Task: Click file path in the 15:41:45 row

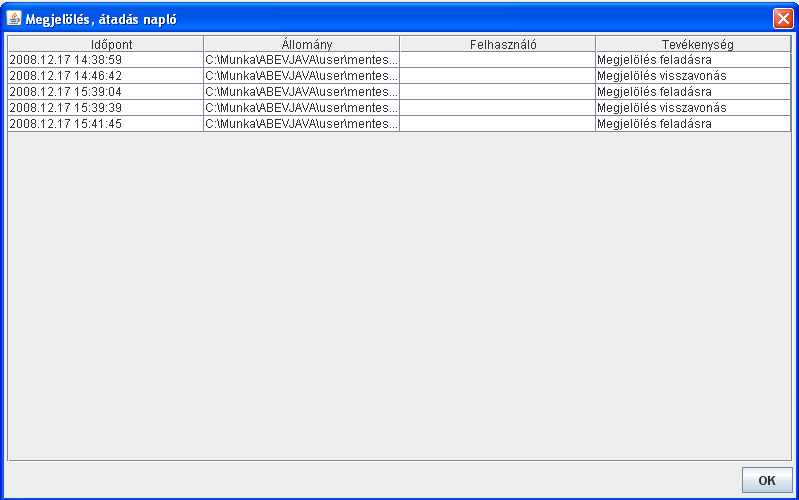Action: coord(302,123)
